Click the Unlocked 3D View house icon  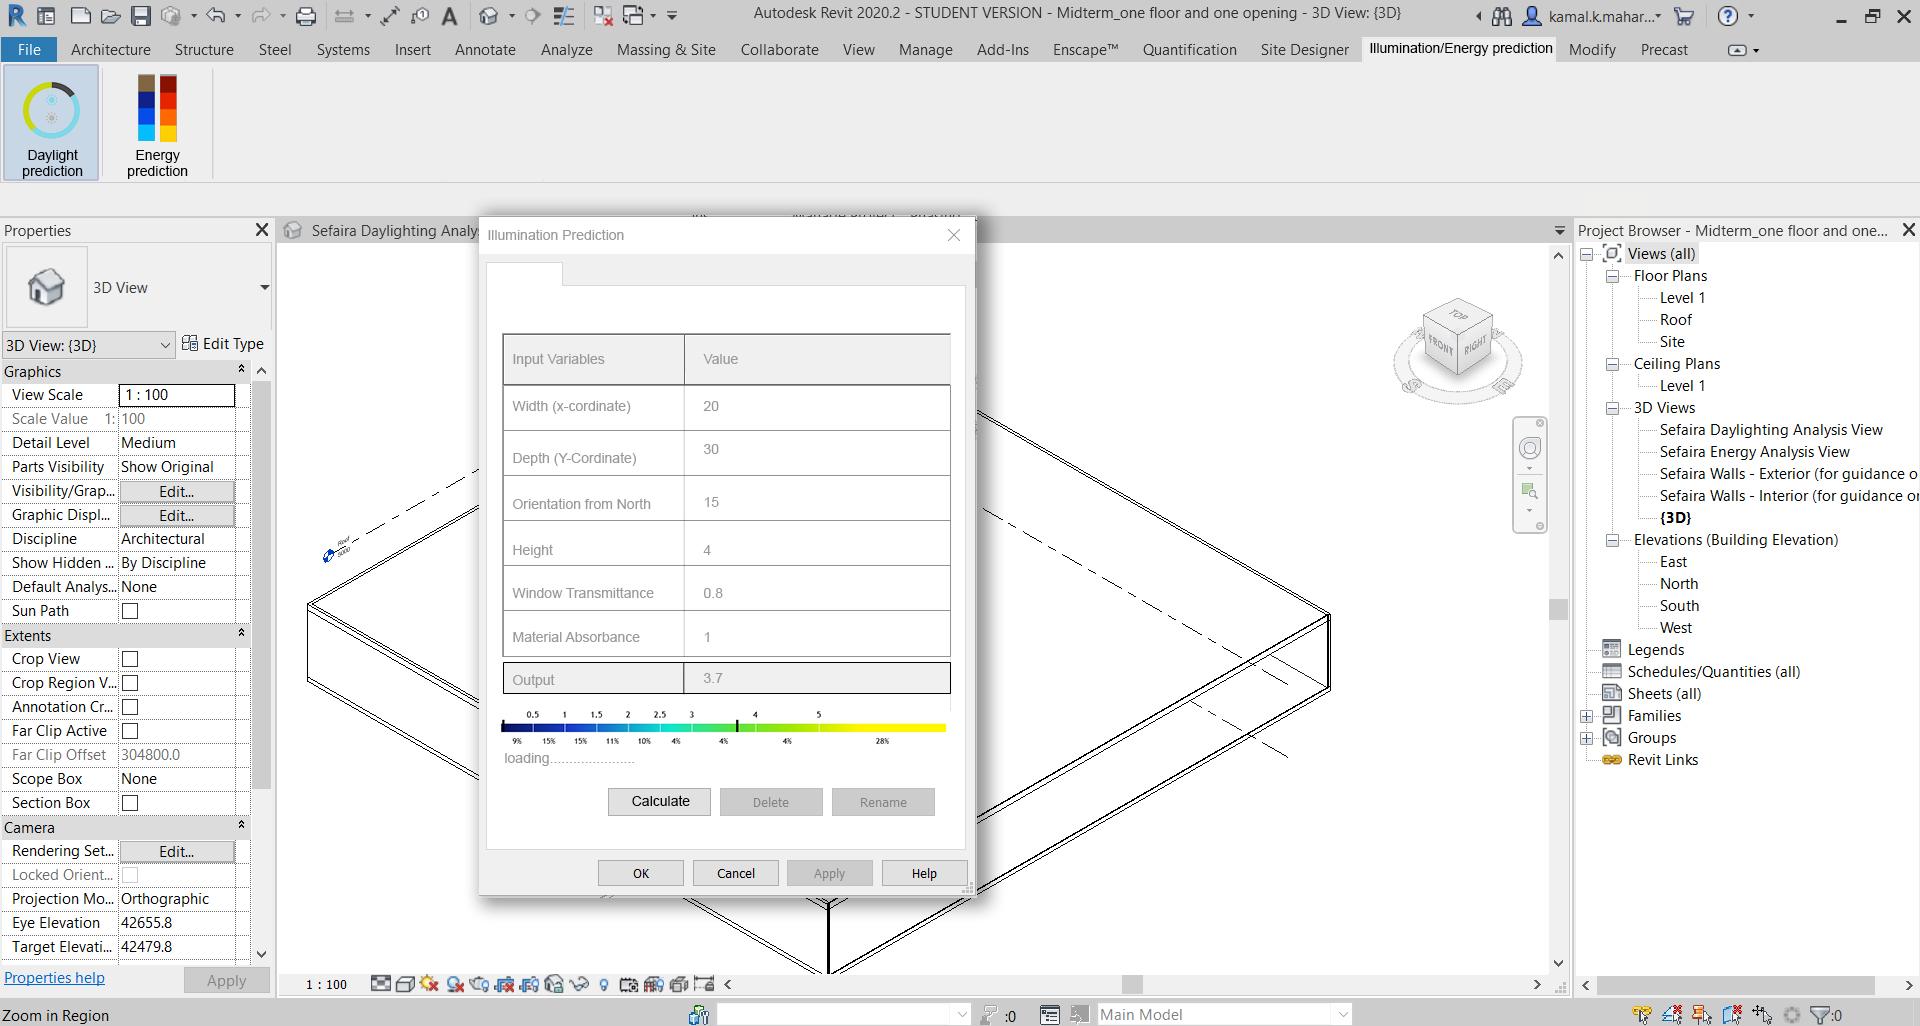pyautogui.click(x=554, y=985)
